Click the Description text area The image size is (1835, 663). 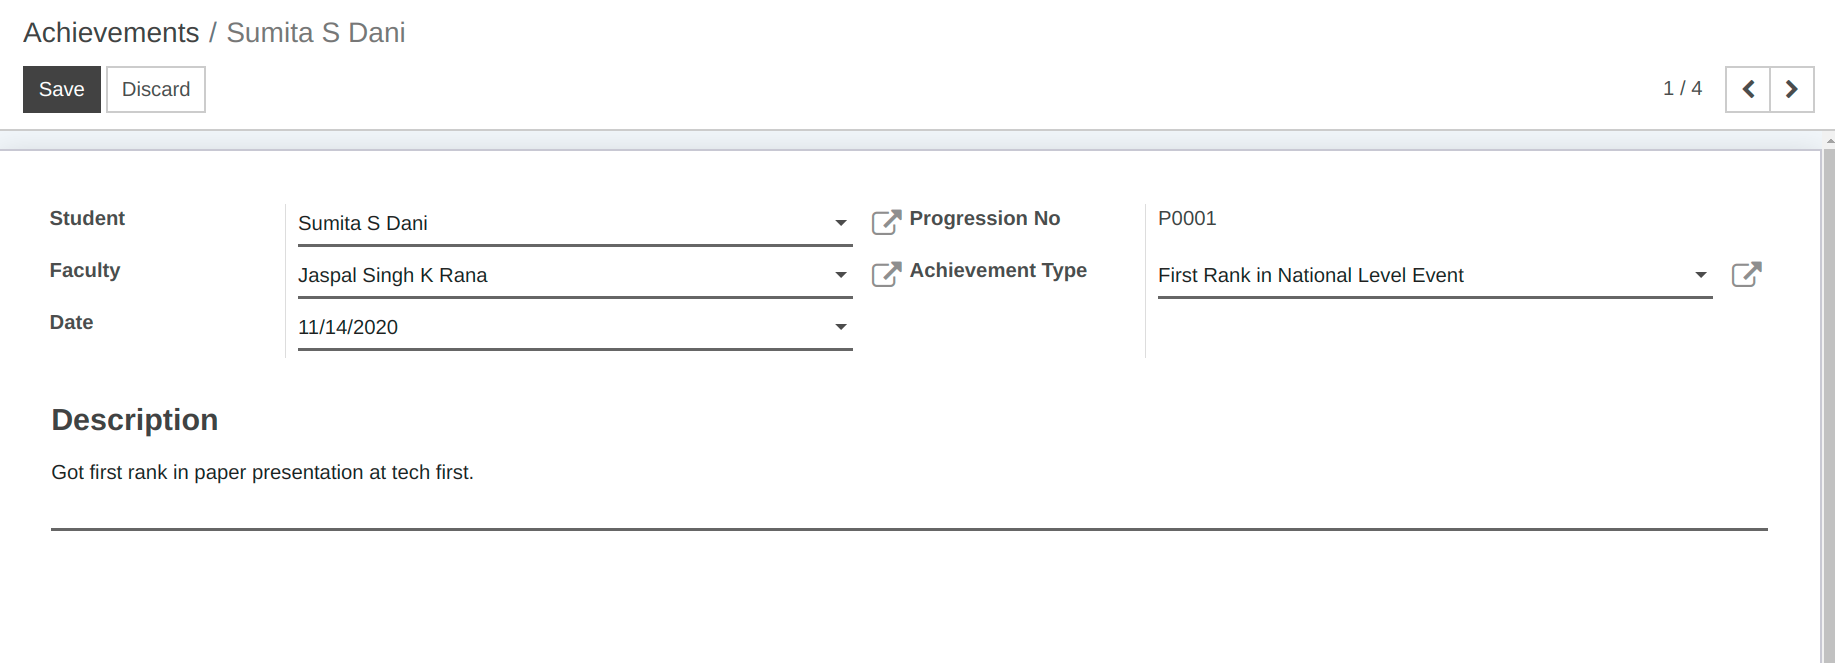click(909, 490)
